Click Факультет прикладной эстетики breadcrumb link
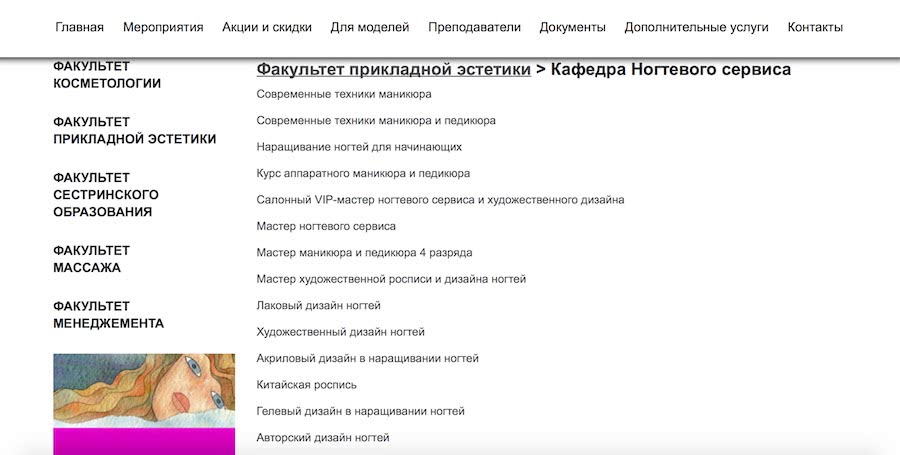900x455 pixels. pos(393,70)
